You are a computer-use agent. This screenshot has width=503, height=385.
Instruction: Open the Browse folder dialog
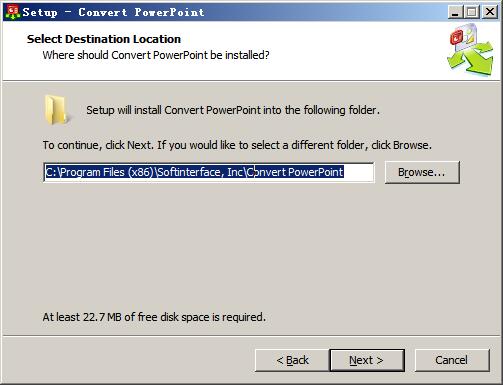(422, 172)
